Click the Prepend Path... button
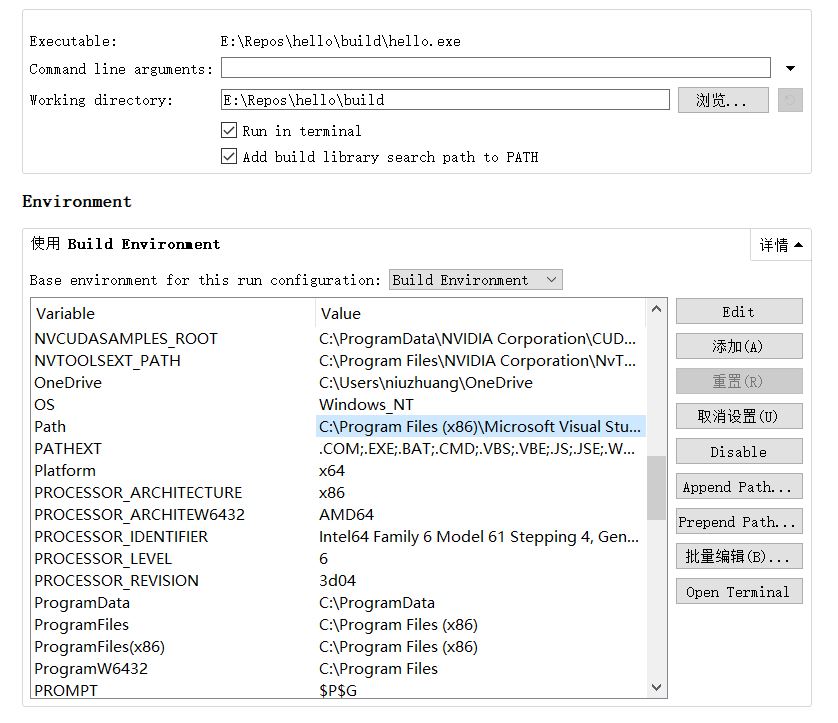The width and height of the screenshot is (838, 723). [738, 522]
